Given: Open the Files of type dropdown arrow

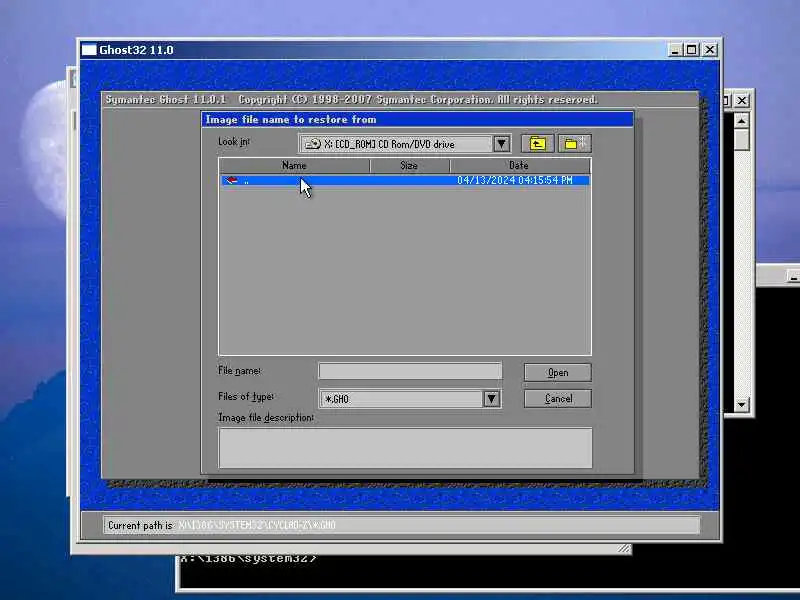Looking at the screenshot, I should (x=491, y=398).
